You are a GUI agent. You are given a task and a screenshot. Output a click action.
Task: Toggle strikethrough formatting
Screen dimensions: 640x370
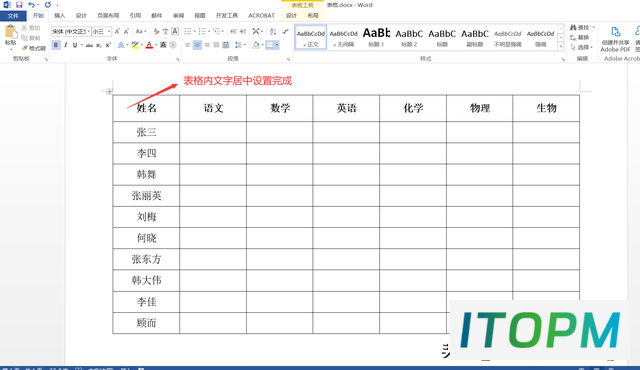pos(89,45)
